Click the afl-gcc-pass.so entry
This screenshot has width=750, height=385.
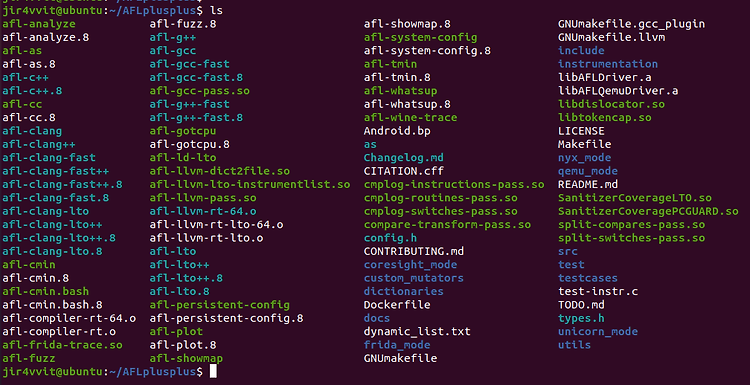click(199, 91)
